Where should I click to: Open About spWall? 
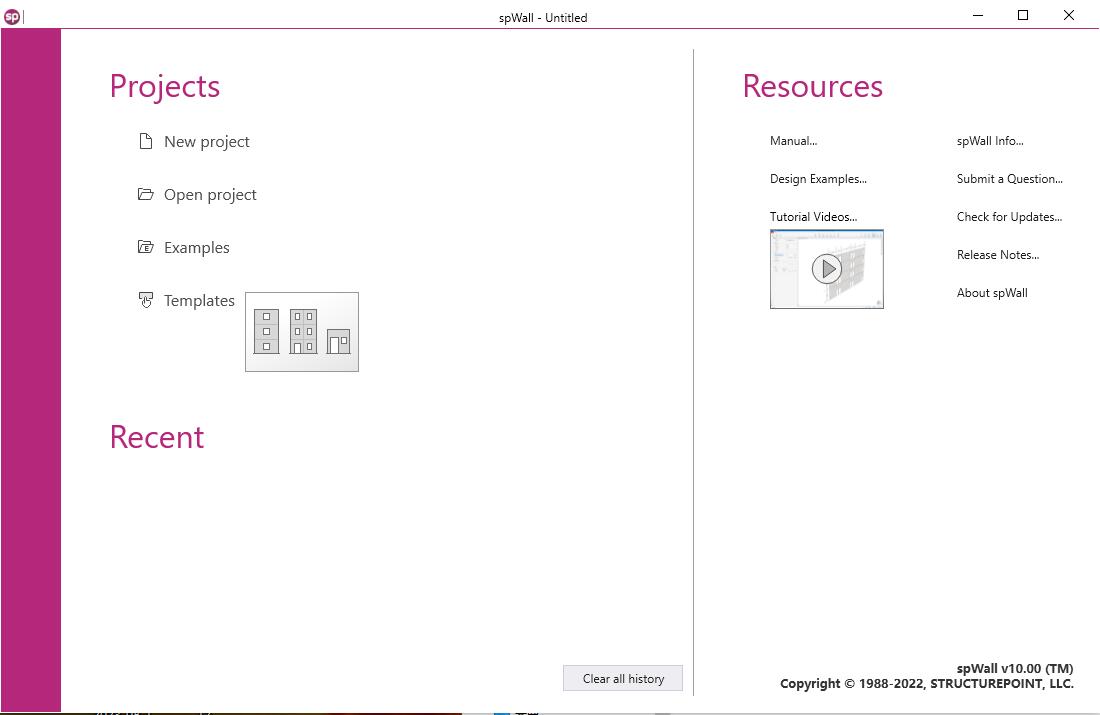pyautogui.click(x=992, y=293)
